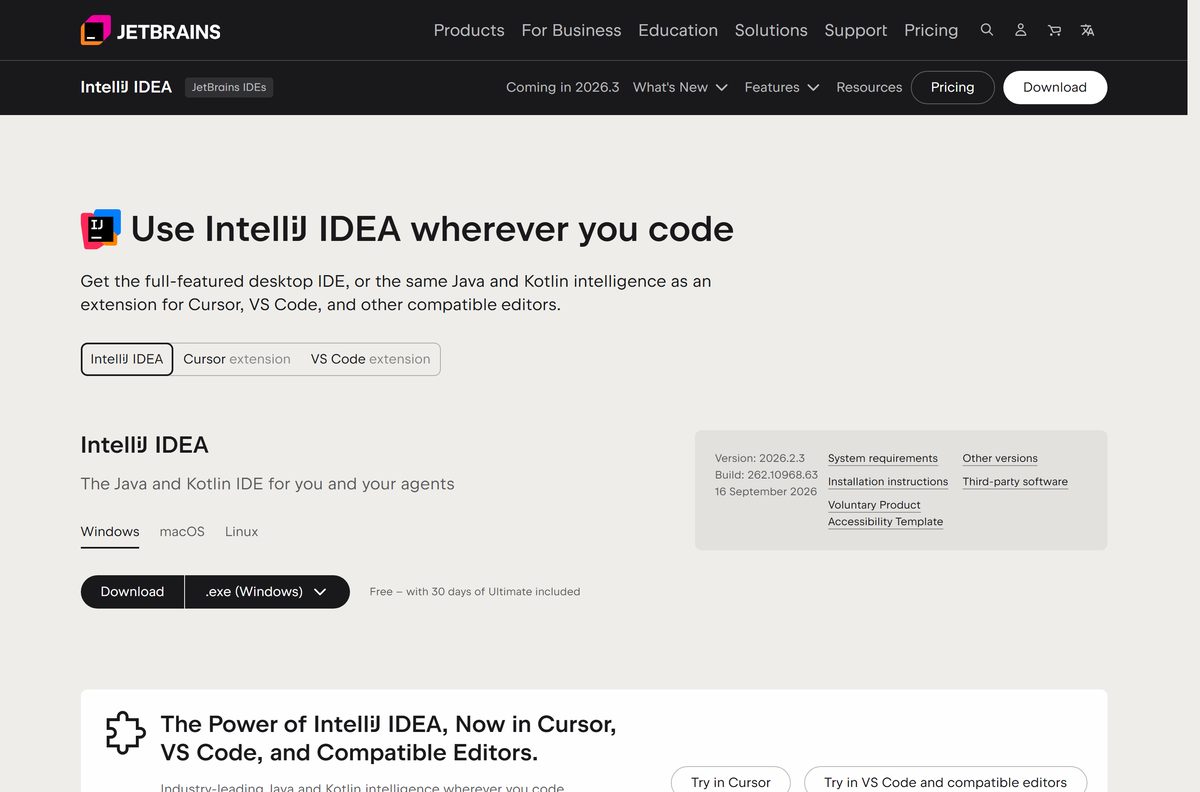The height and width of the screenshot is (792, 1200).
Task: Open the language selector icon
Action: (x=1088, y=30)
